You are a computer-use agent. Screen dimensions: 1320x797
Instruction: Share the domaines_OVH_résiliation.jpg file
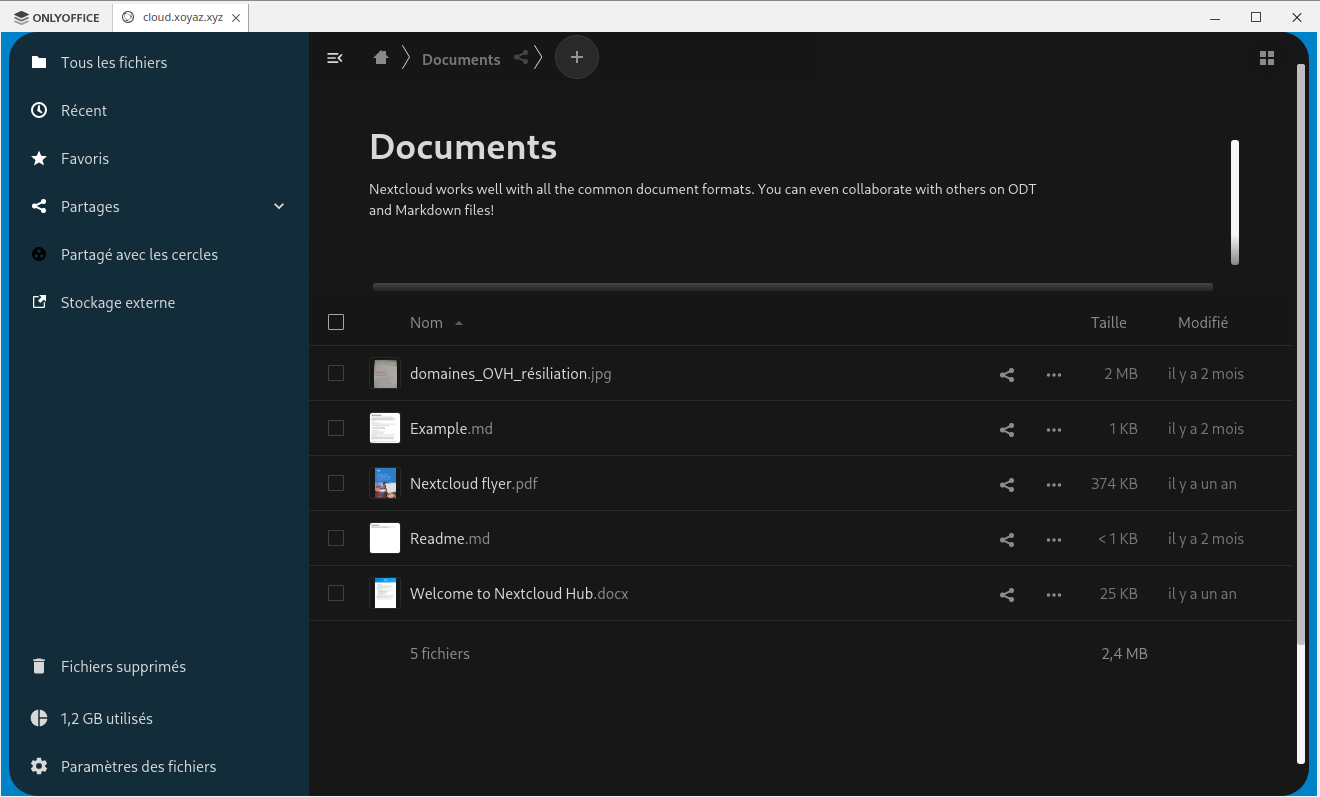1007,375
